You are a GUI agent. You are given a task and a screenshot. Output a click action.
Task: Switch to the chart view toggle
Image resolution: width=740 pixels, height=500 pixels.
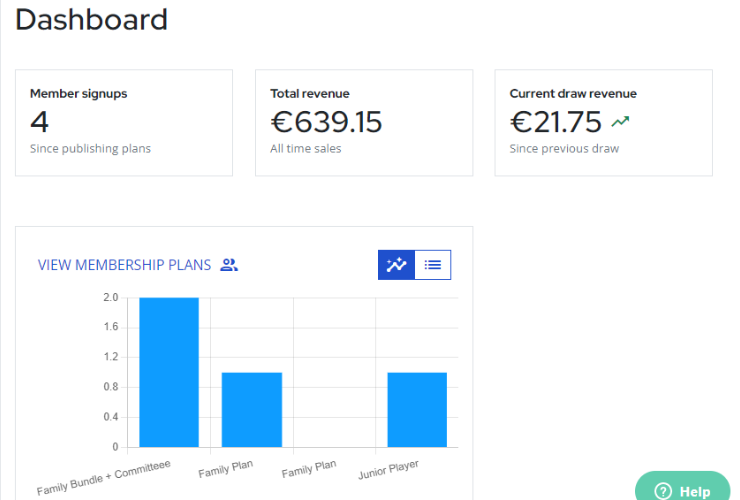click(x=396, y=265)
